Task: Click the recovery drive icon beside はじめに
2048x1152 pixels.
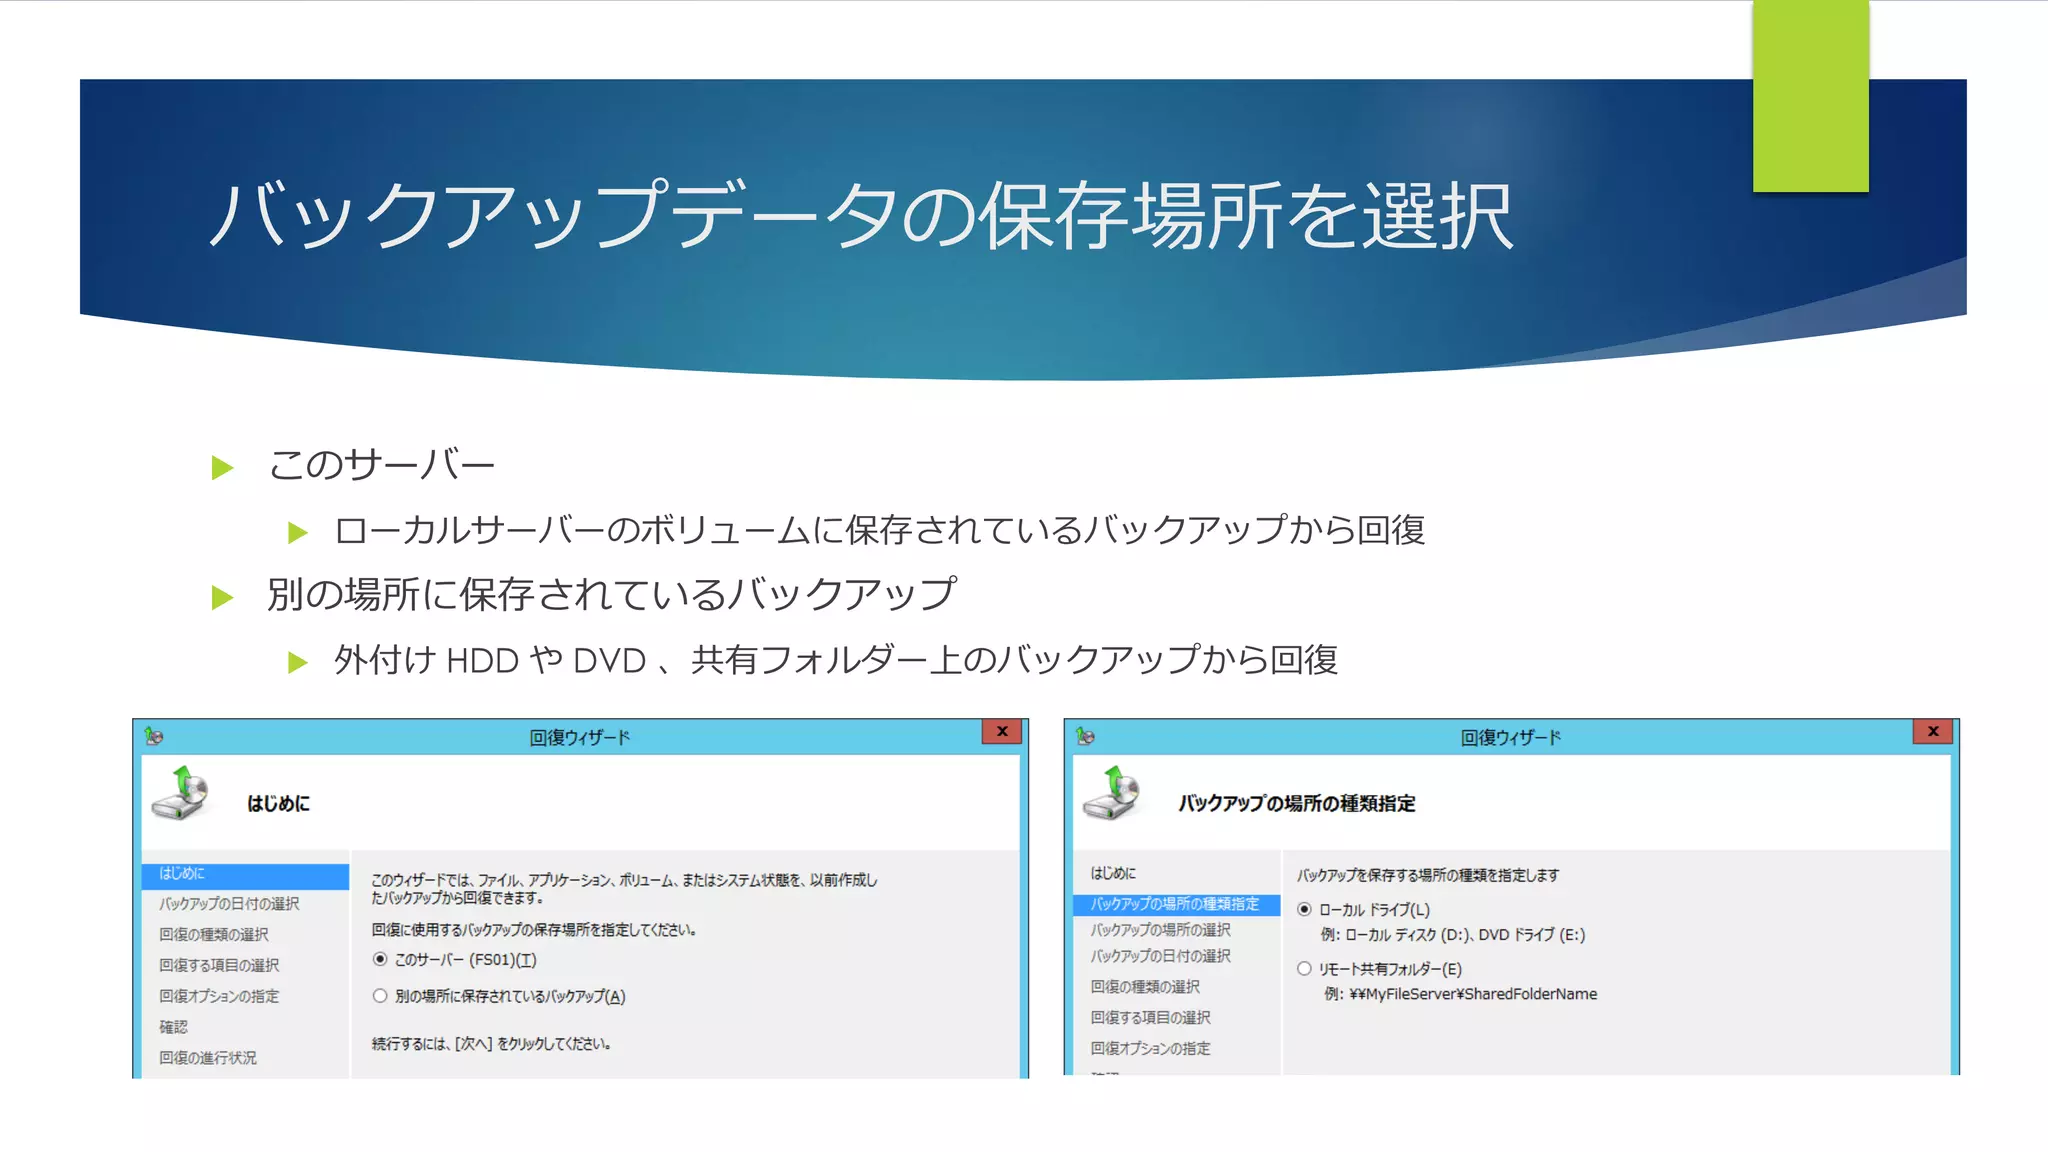Action: pyautogui.click(x=181, y=794)
